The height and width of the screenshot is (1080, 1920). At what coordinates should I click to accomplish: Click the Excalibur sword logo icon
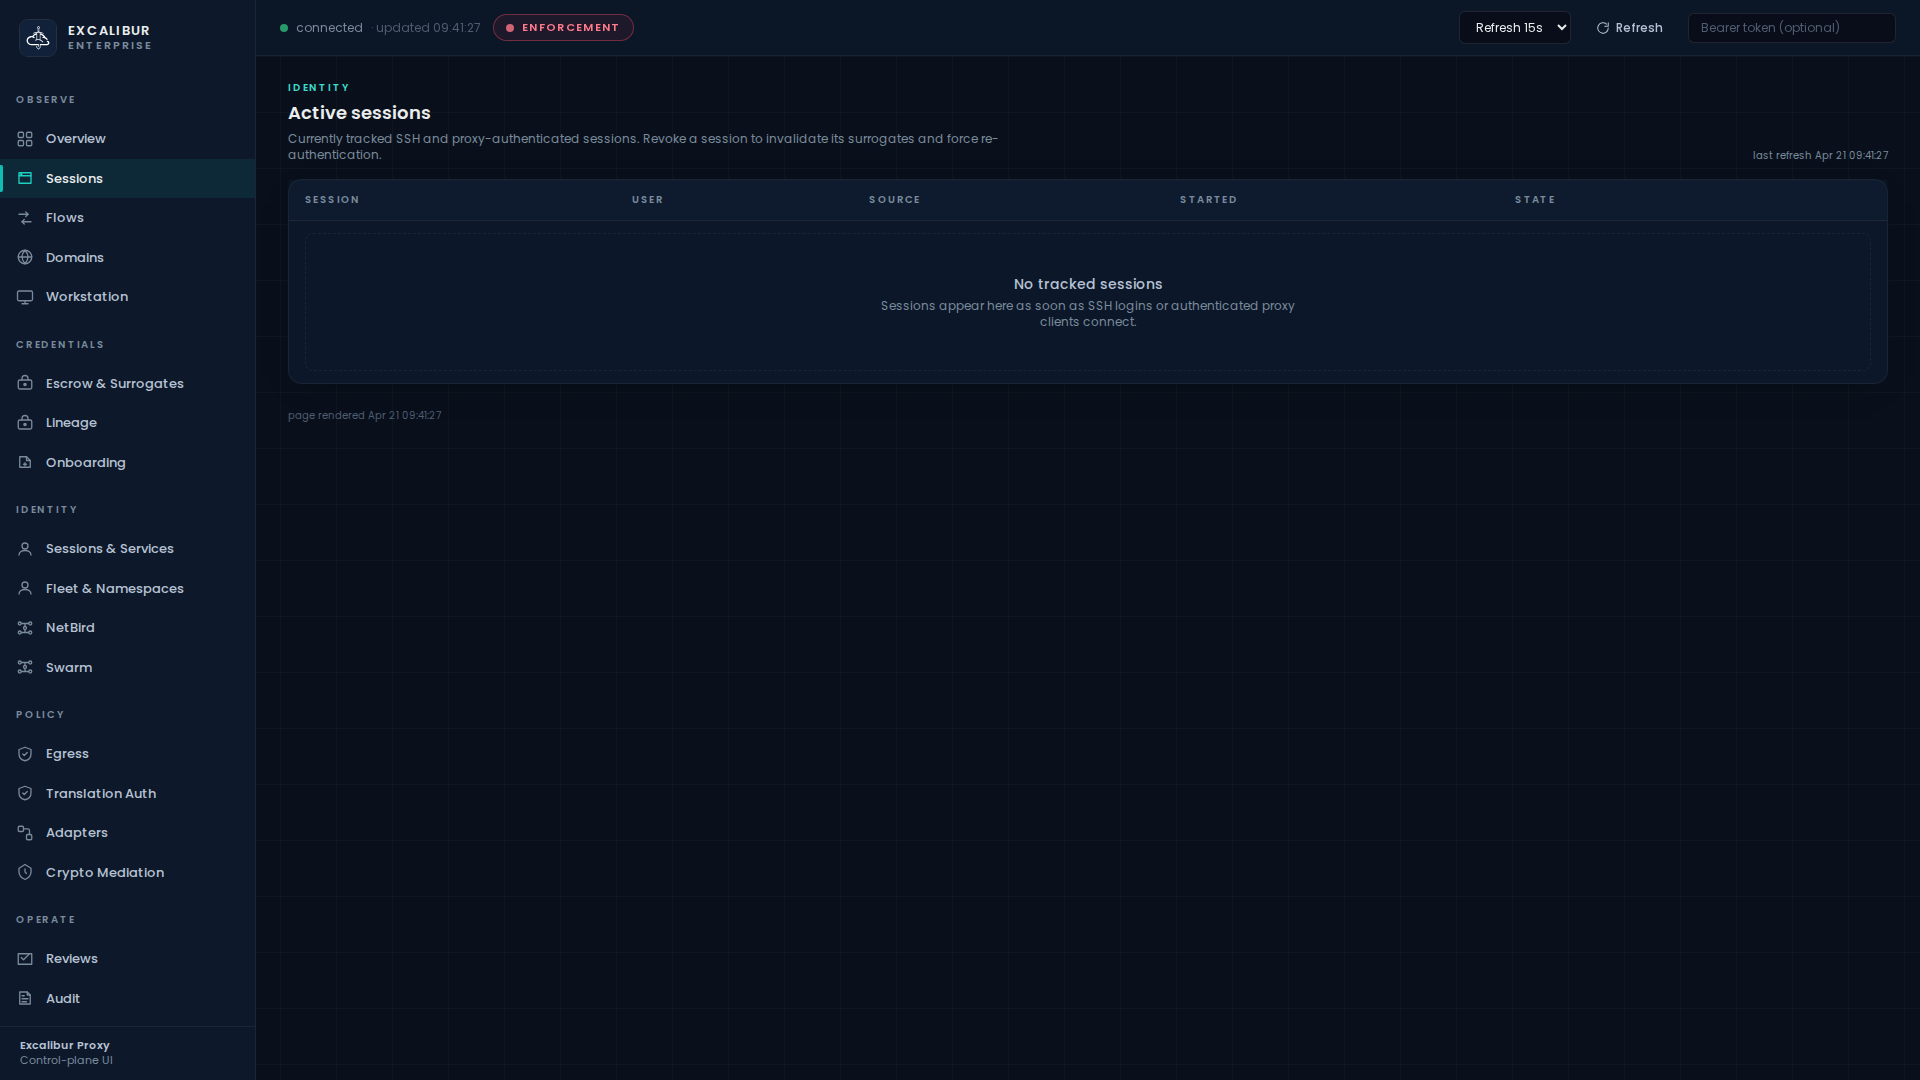tap(38, 38)
